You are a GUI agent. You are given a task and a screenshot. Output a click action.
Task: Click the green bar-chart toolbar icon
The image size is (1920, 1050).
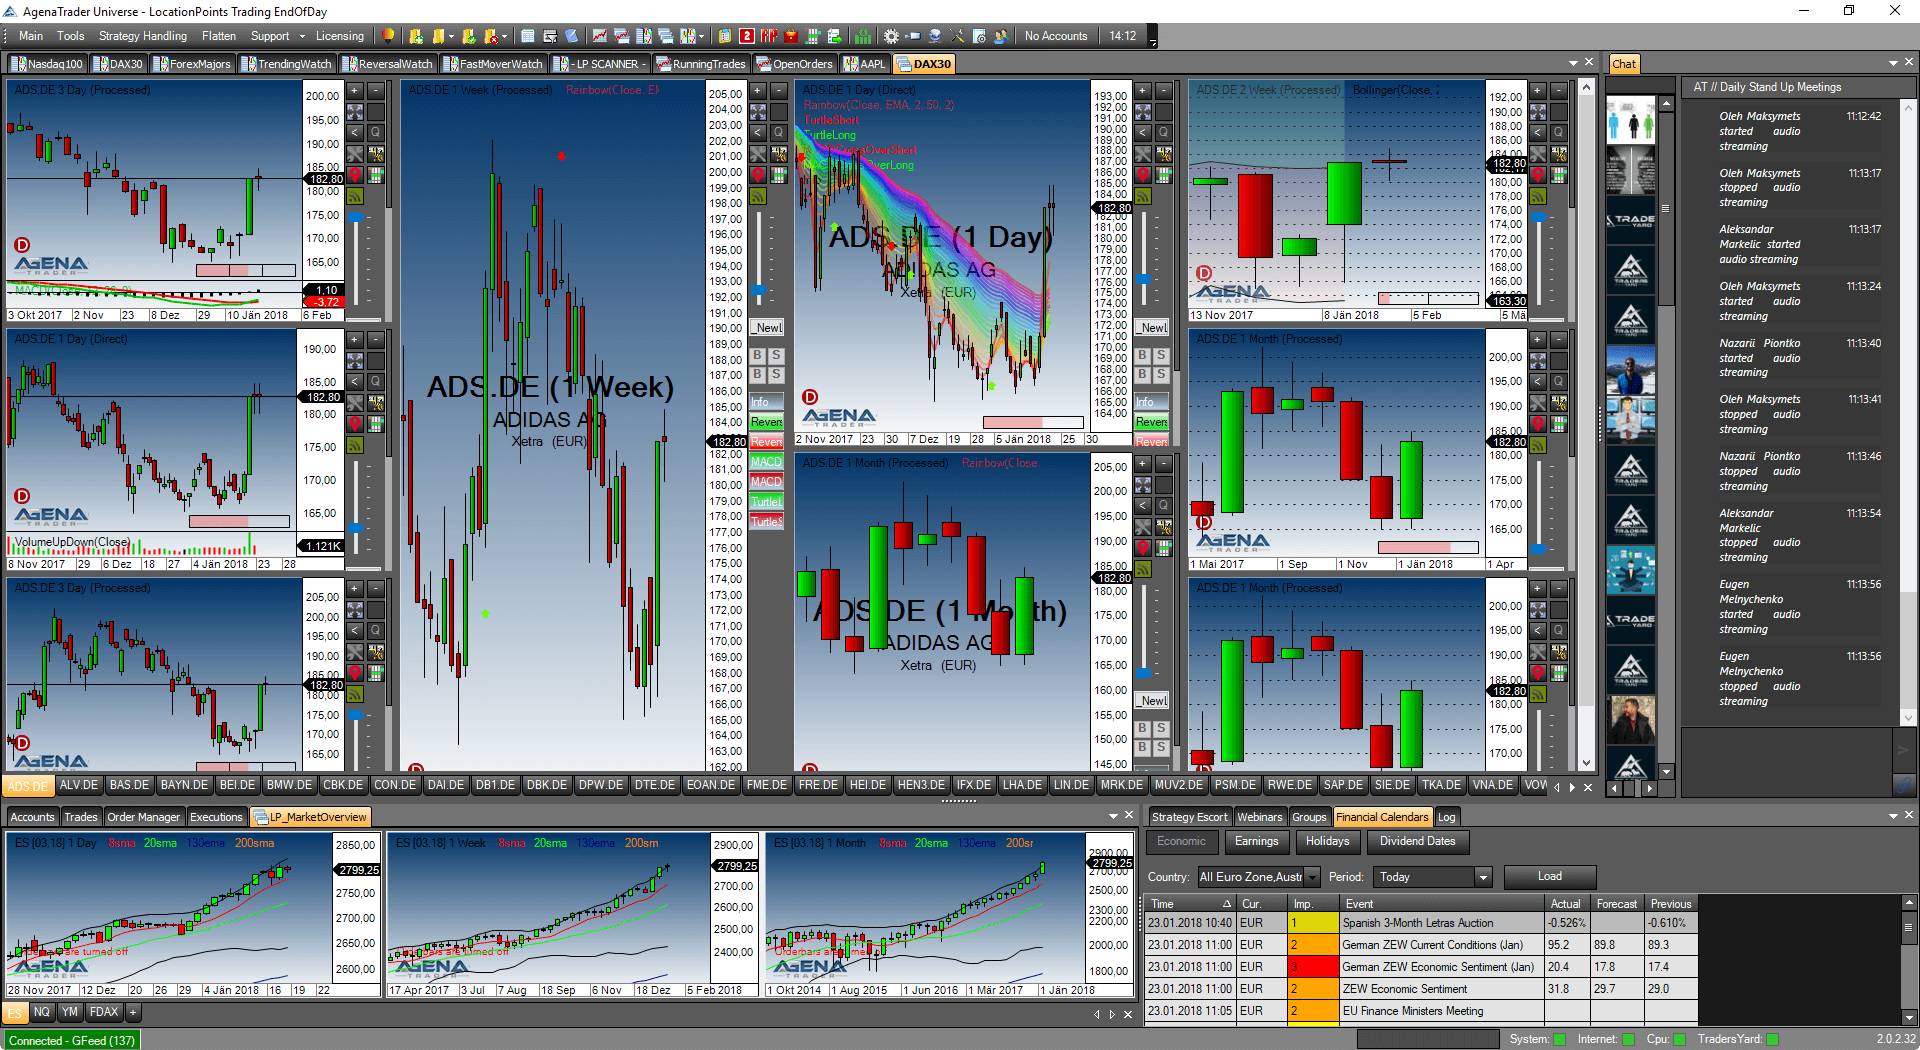pos(863,36)
